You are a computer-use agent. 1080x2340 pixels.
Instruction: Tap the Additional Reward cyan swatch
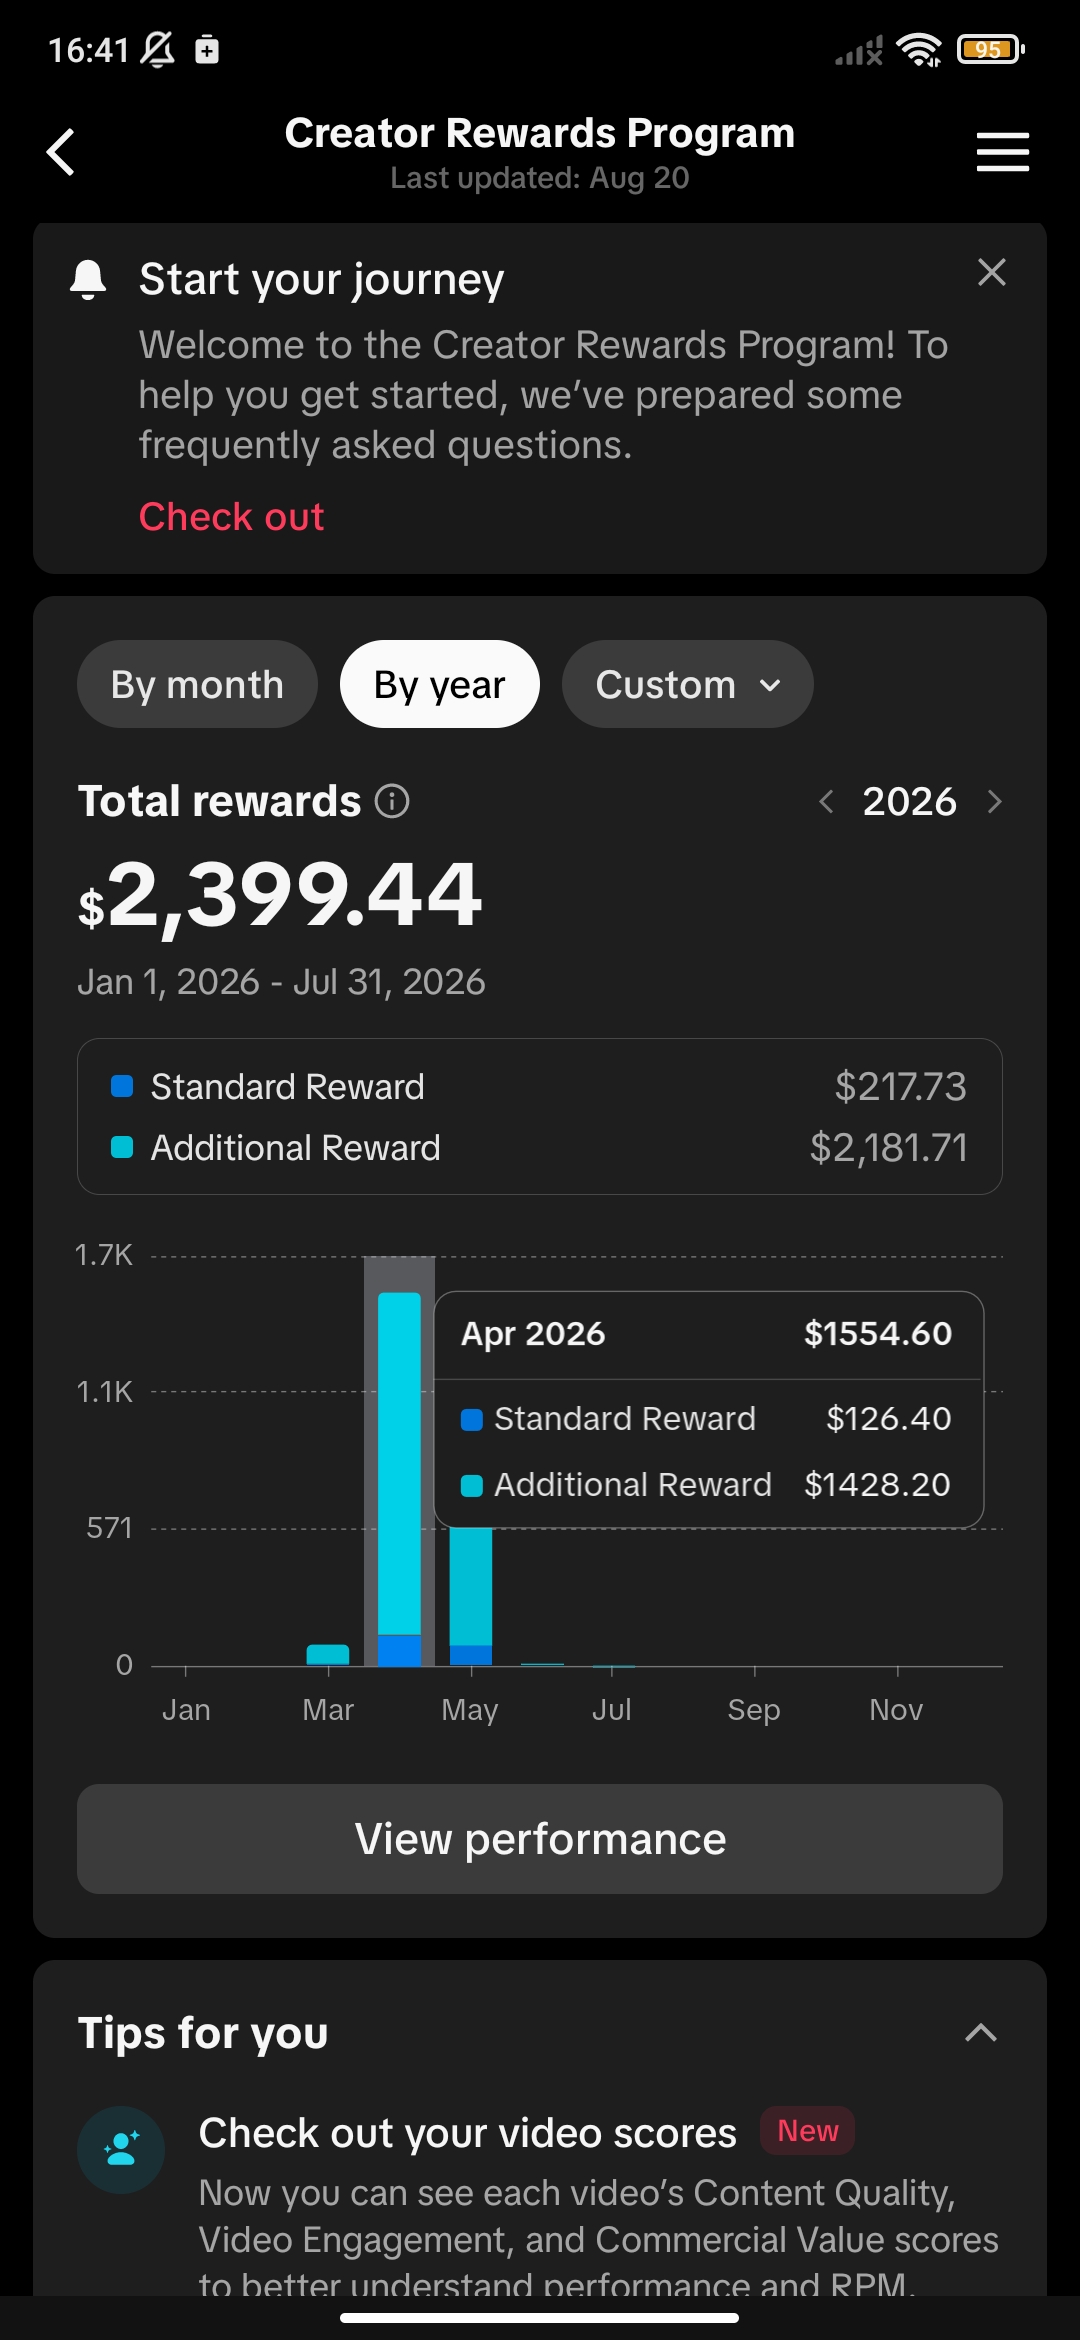pos(122,1147)
